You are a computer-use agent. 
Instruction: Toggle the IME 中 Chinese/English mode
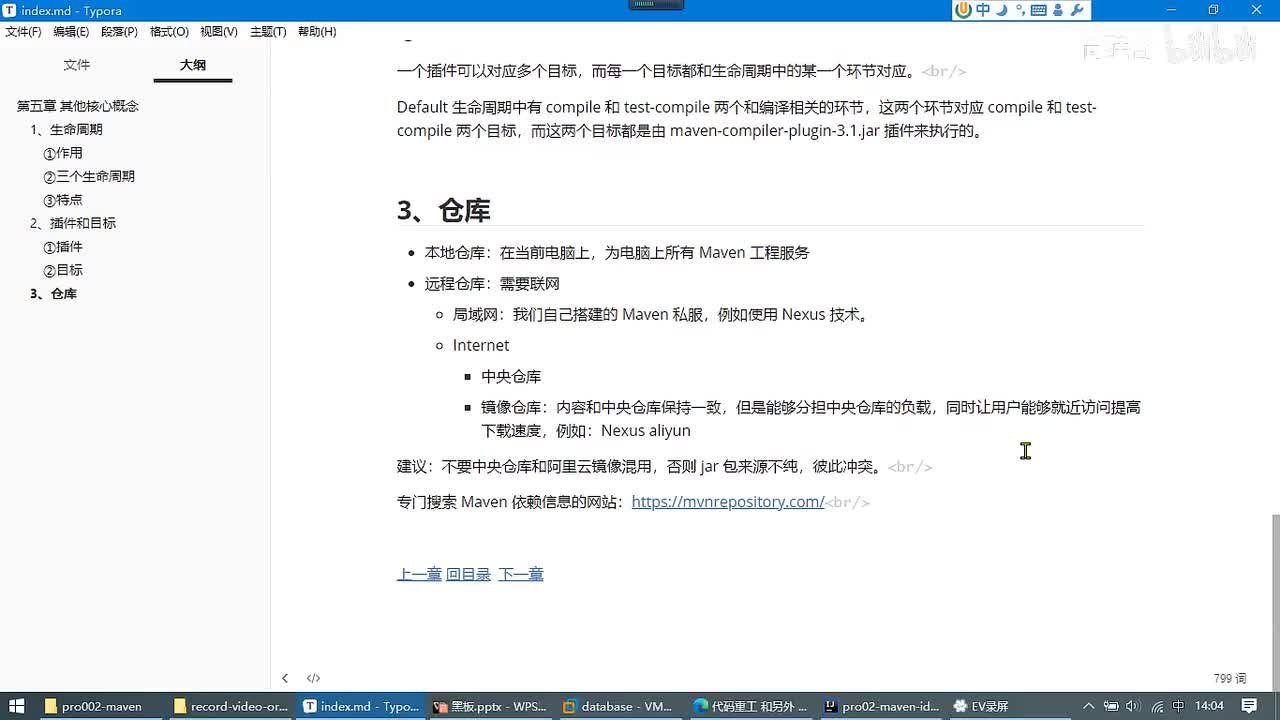pyautogui.click(x=983, y=10)
